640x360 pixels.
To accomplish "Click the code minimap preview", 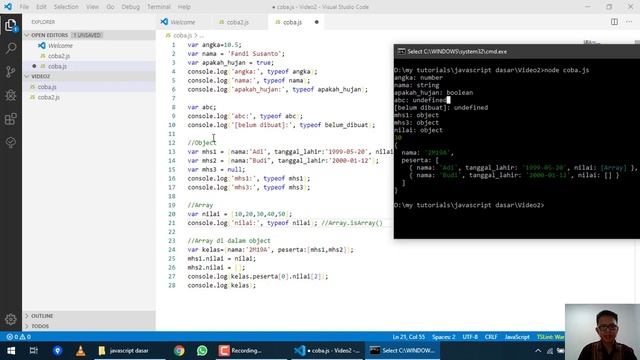I will pyautogui.click(x=592, y=42).
